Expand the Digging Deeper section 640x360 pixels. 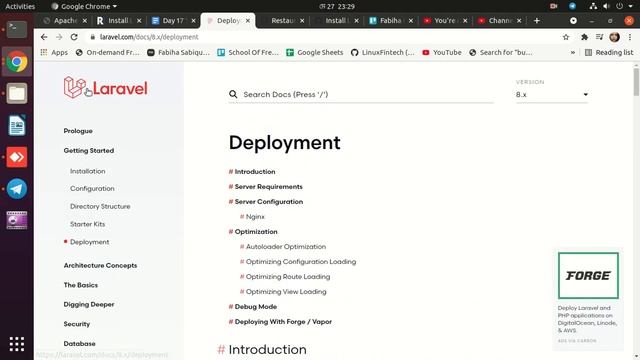89,304
